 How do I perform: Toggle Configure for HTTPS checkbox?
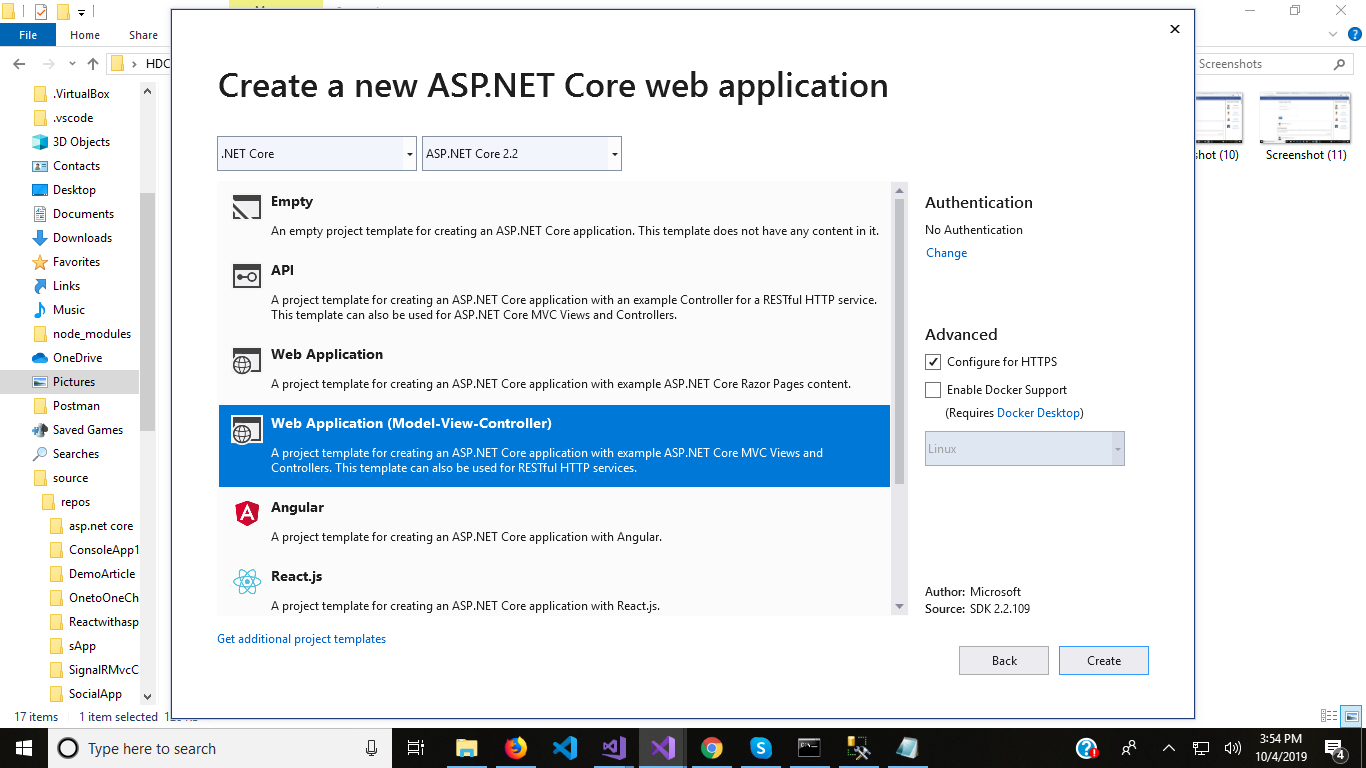click(933, 362)
